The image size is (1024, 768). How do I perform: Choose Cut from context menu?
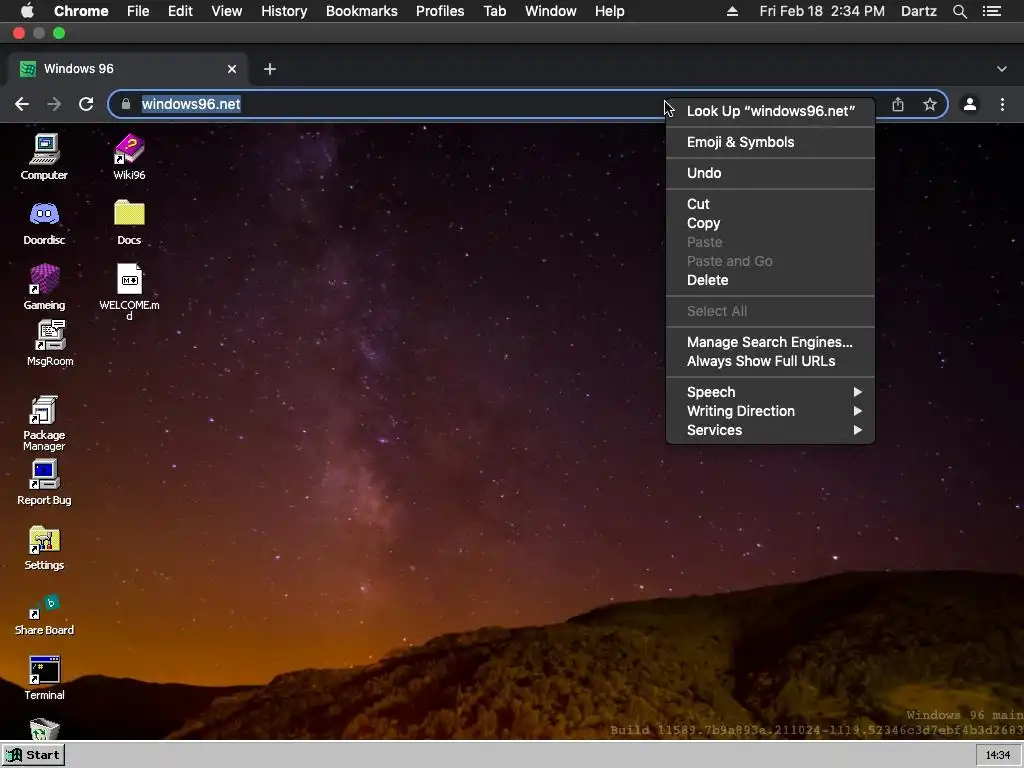click(x=771, y=204)
